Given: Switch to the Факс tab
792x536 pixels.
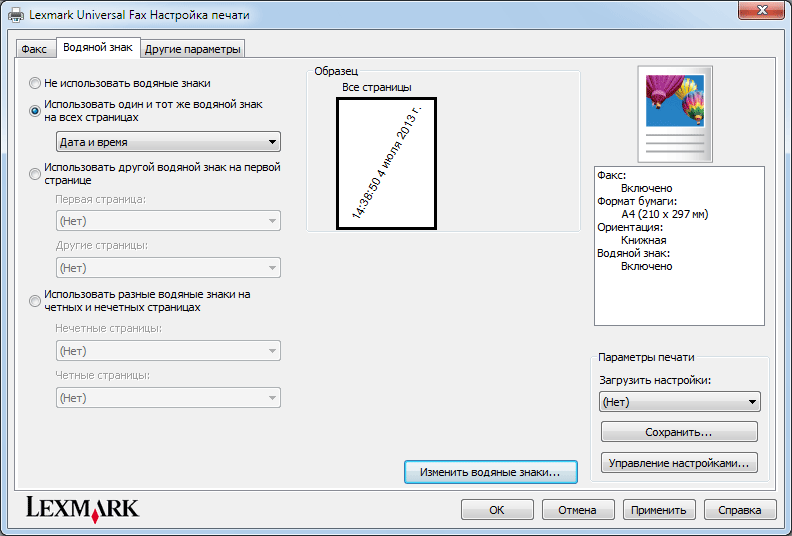Looking at the screenshot, I should pyautogui.click(x=34, y=49).
